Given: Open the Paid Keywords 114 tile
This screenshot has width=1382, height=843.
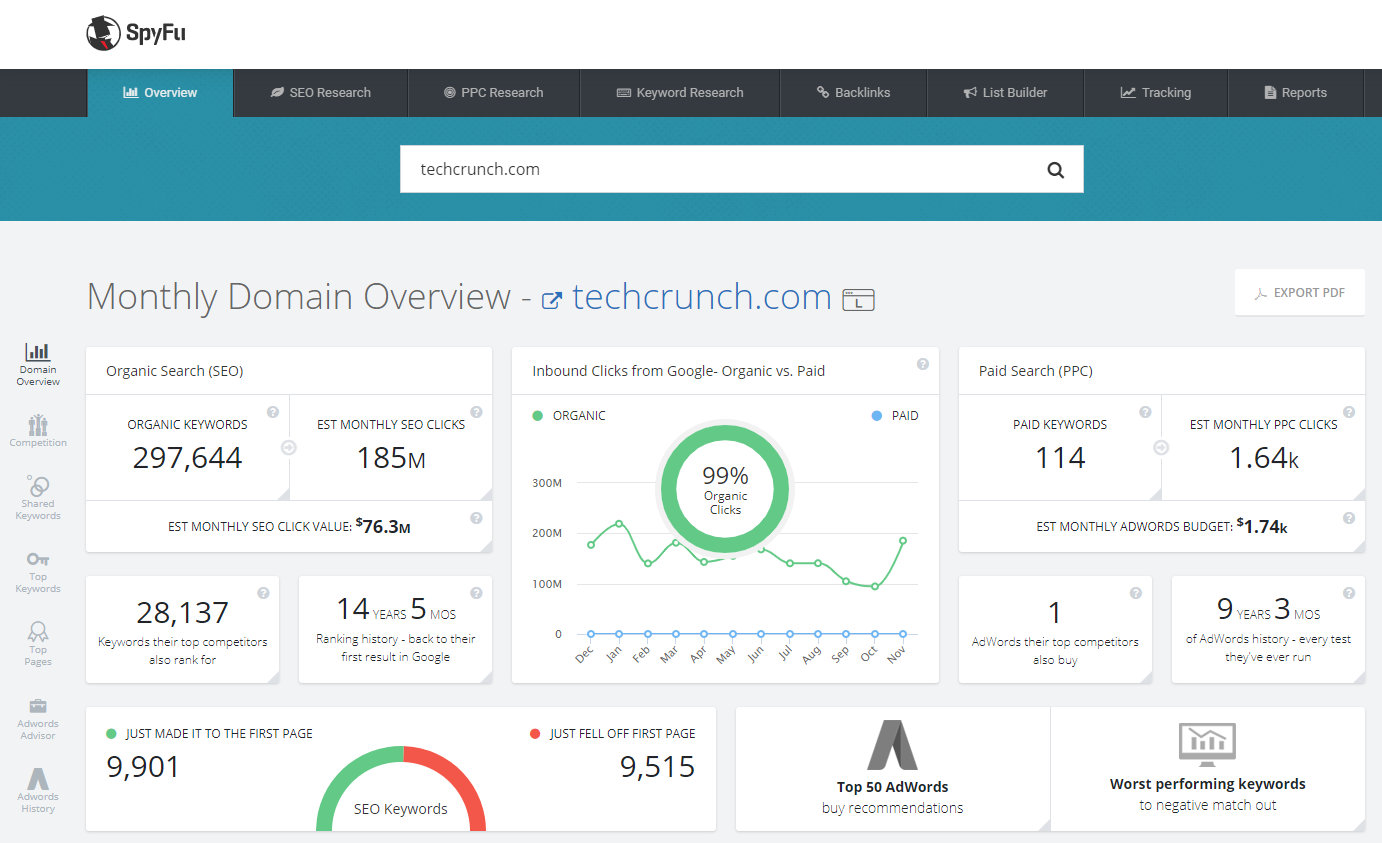Looking at the screenshot, I should click(1060, 447).
